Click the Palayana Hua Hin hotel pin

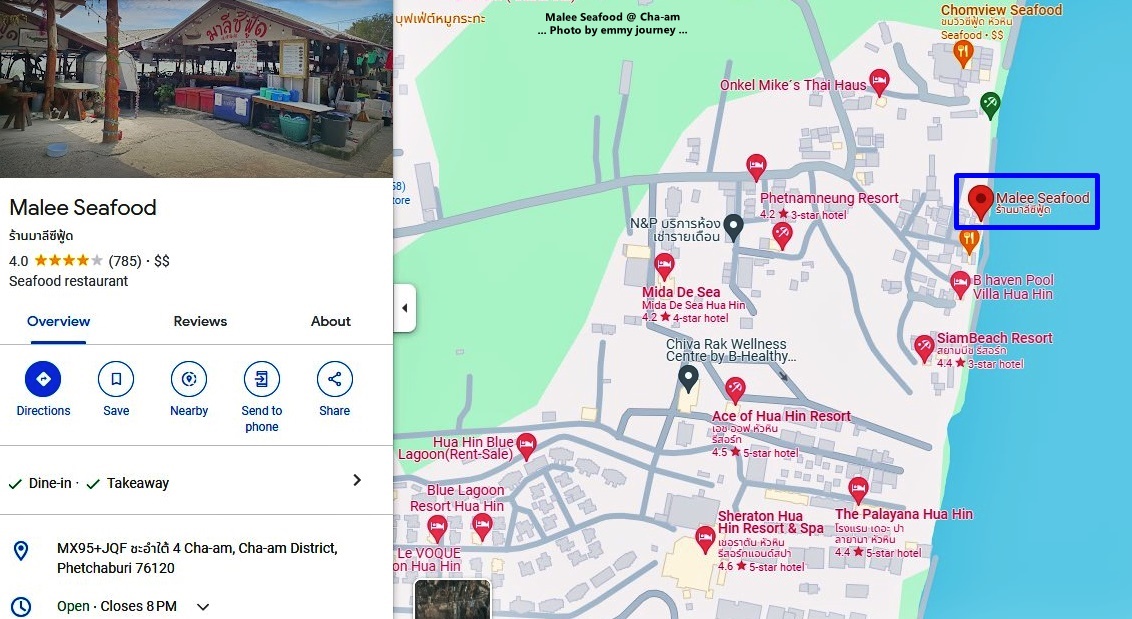pos(858,490)
